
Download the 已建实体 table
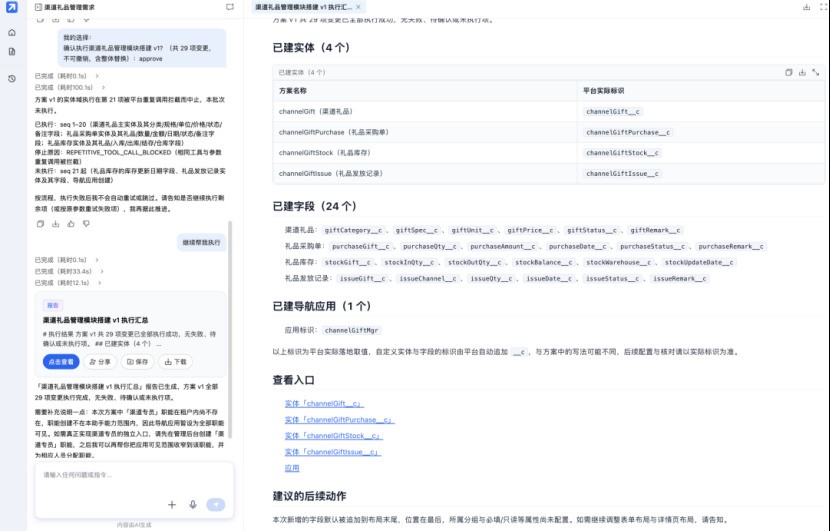(802, 73)
